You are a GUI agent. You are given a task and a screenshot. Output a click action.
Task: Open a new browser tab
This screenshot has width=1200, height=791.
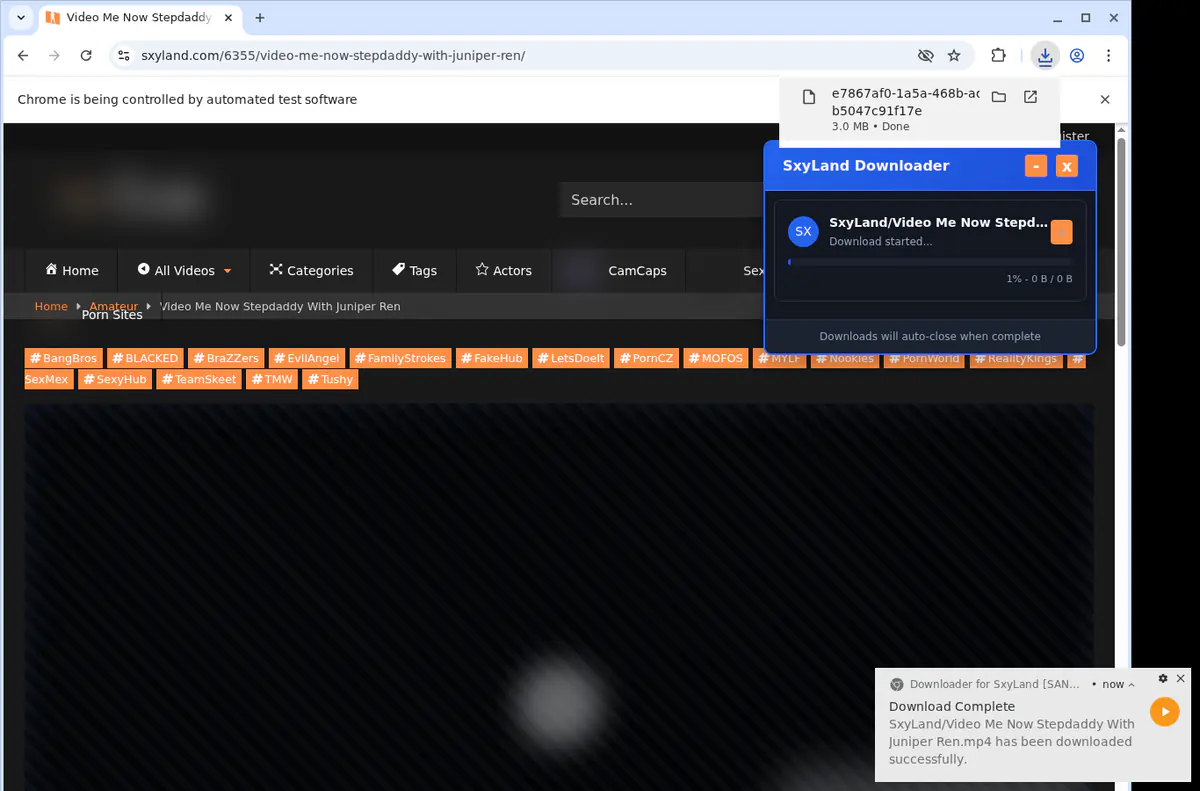(x=260, y=18)
